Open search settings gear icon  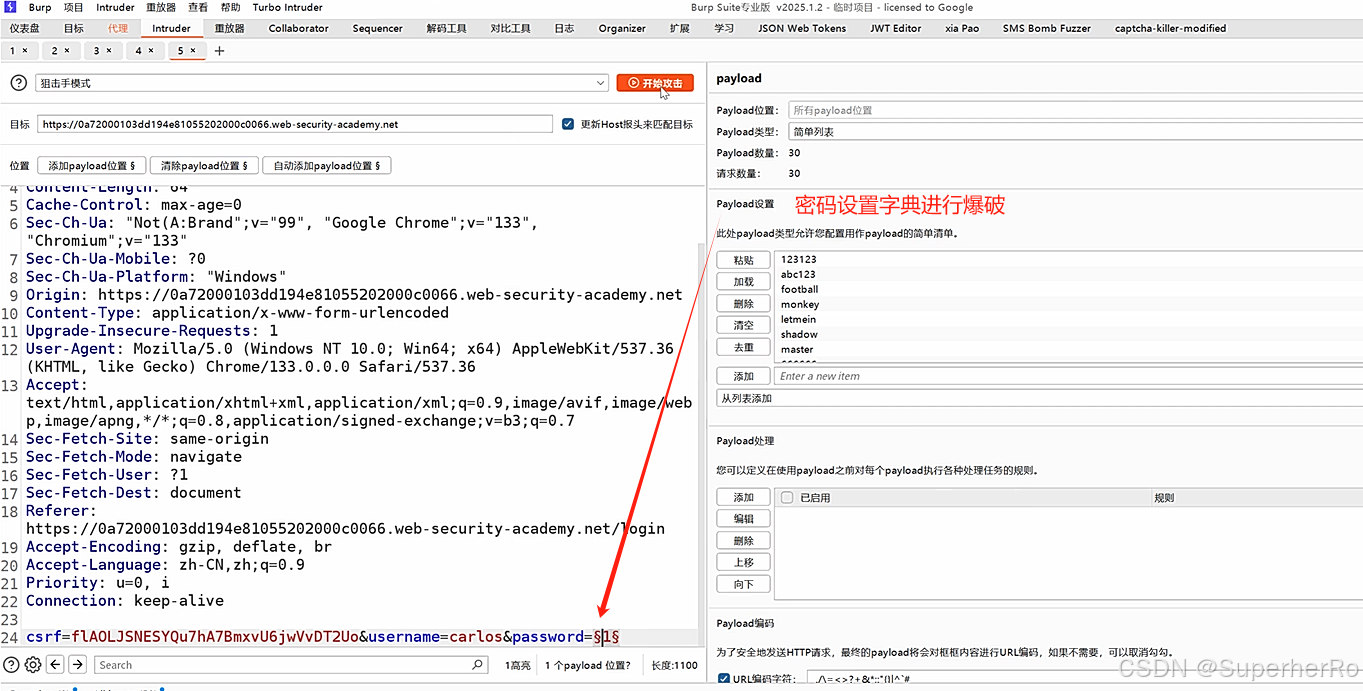pyautogui.click(x=33, y=664)
